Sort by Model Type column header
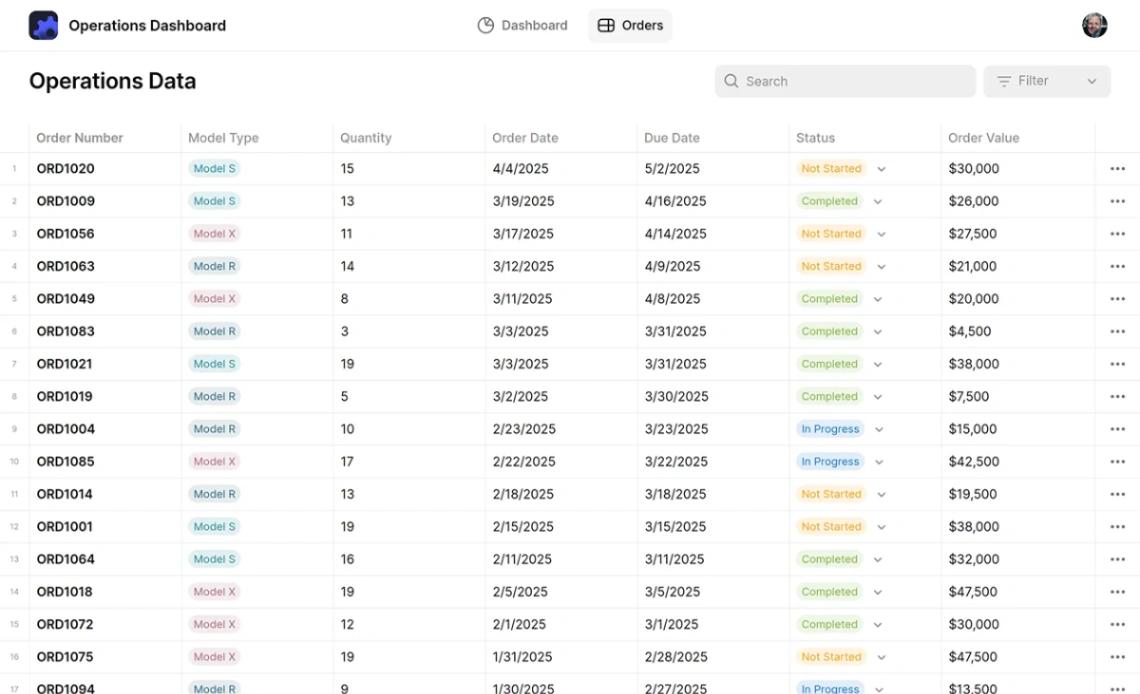The height and width of the screenshot is (694, 1140). tap(223, 138)
